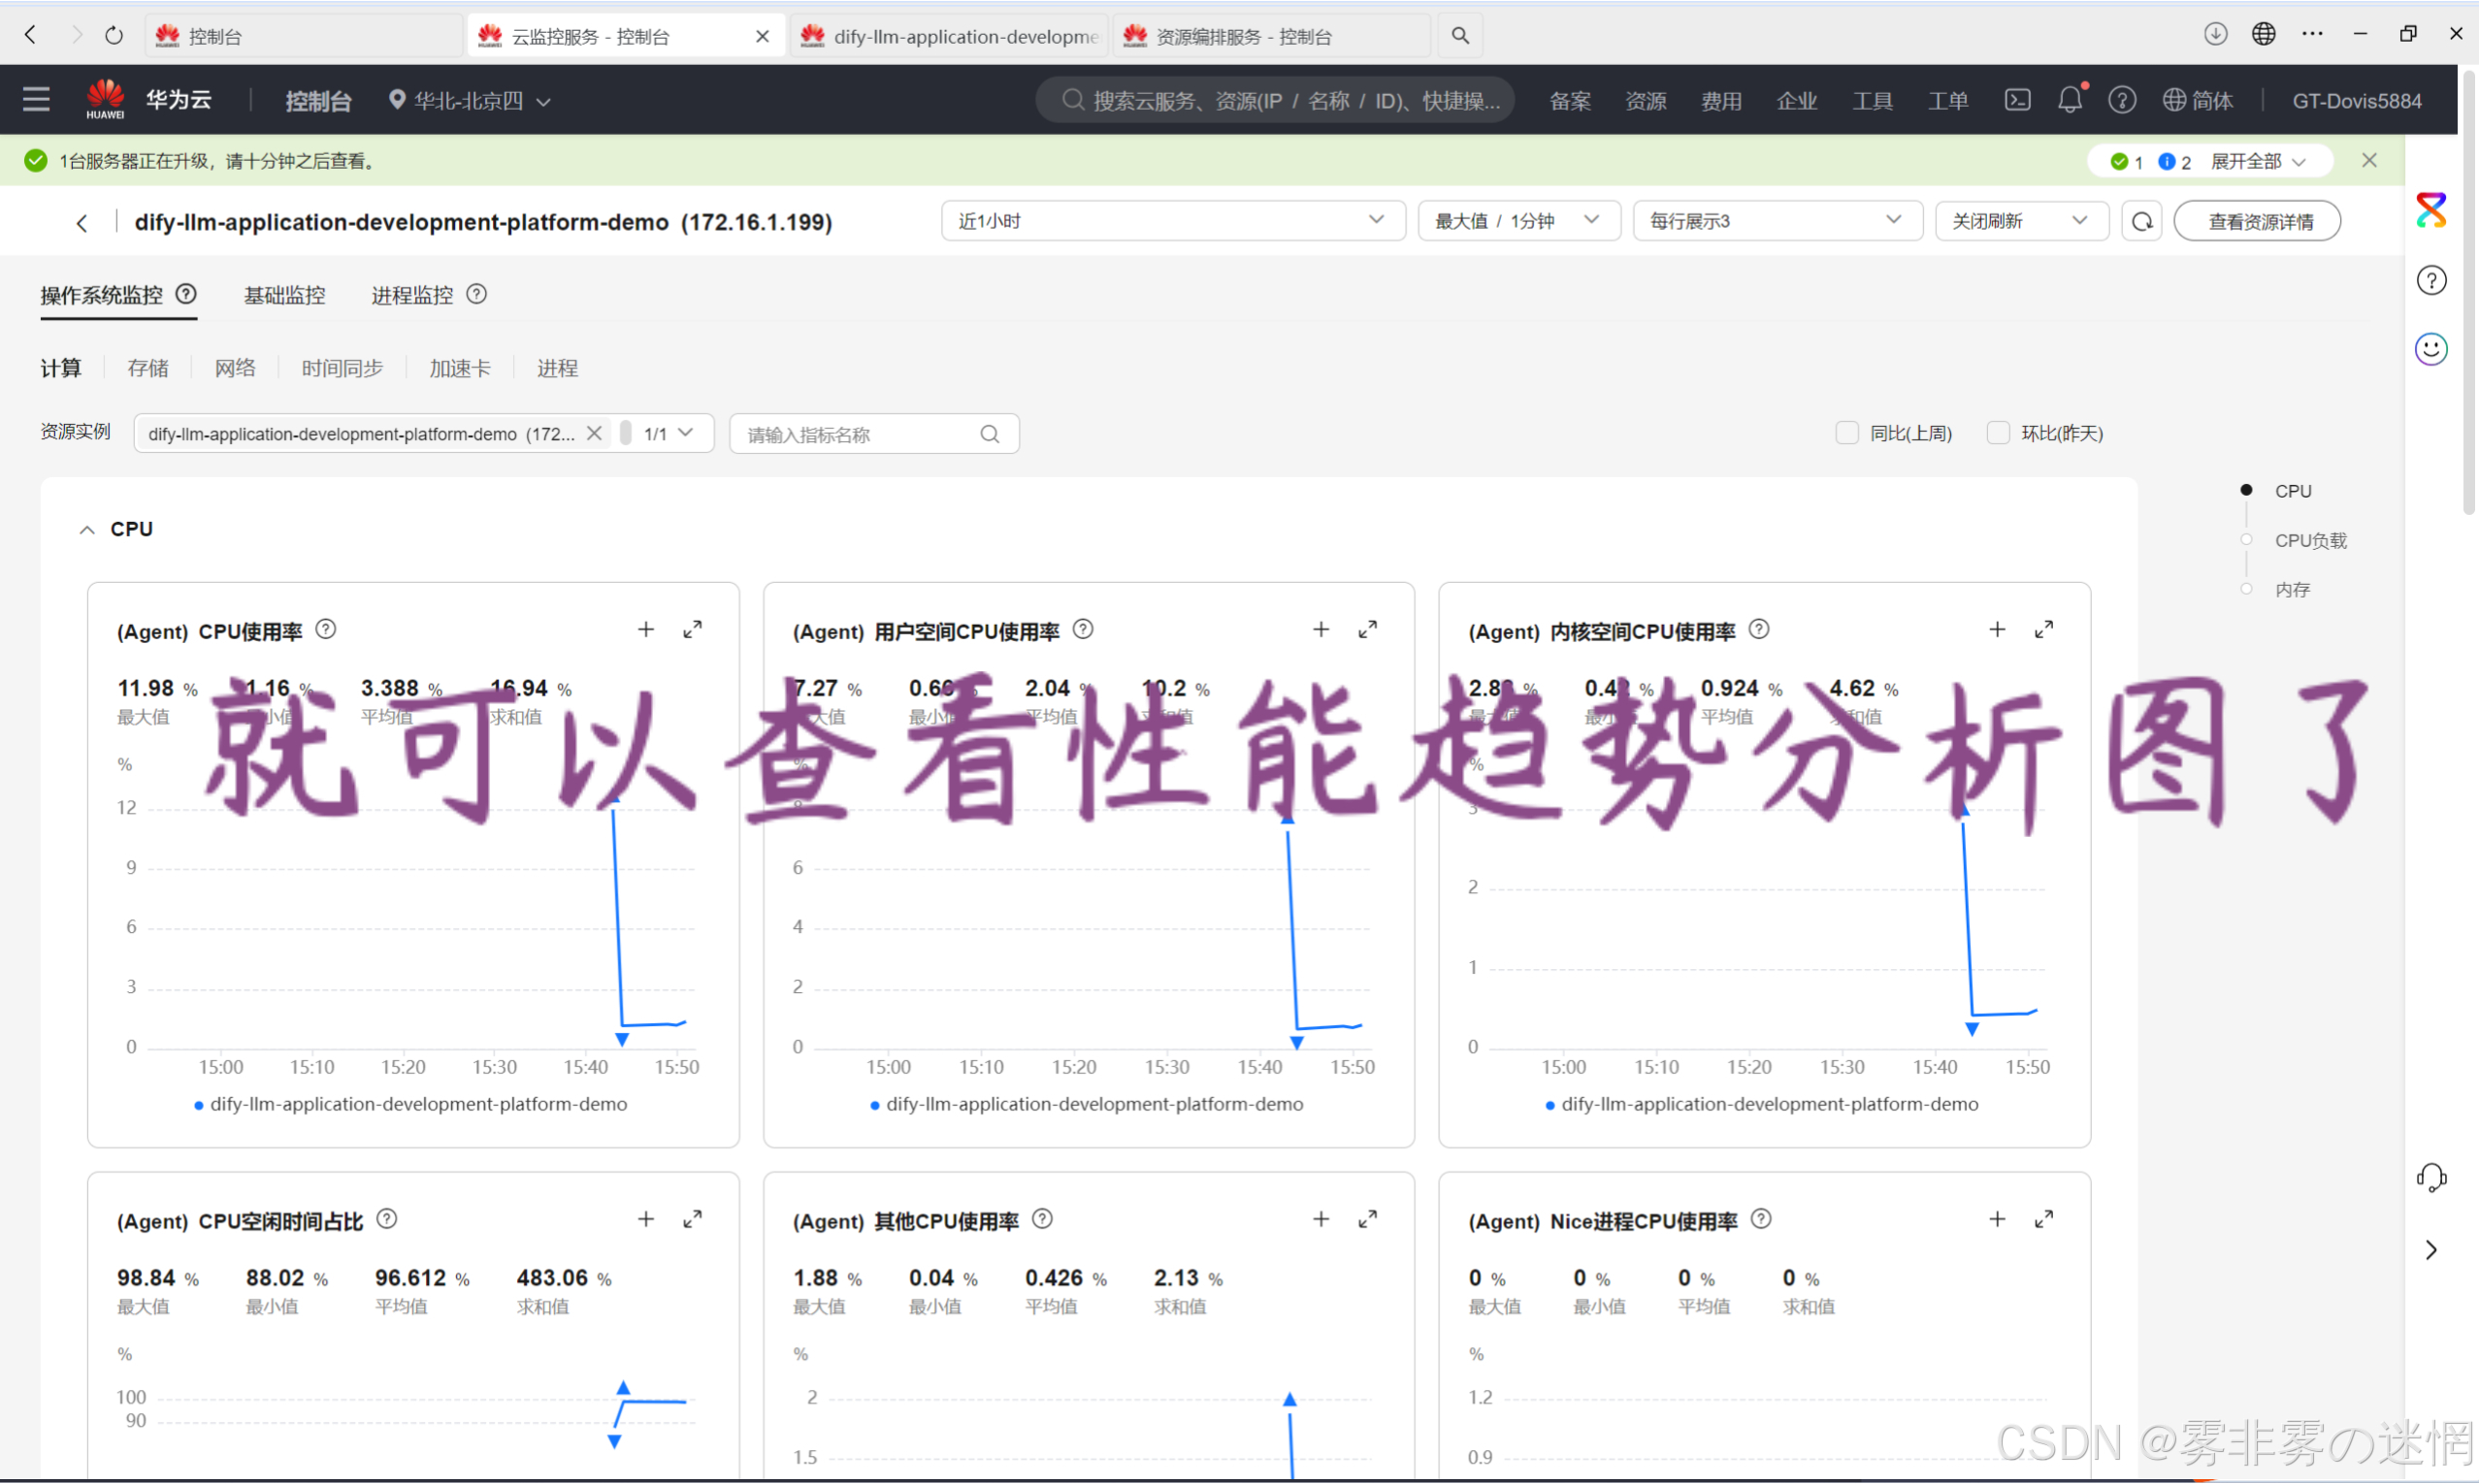Select the 存储 sub-tab
Screen dimensions: 2479x1484
[148, 368]
